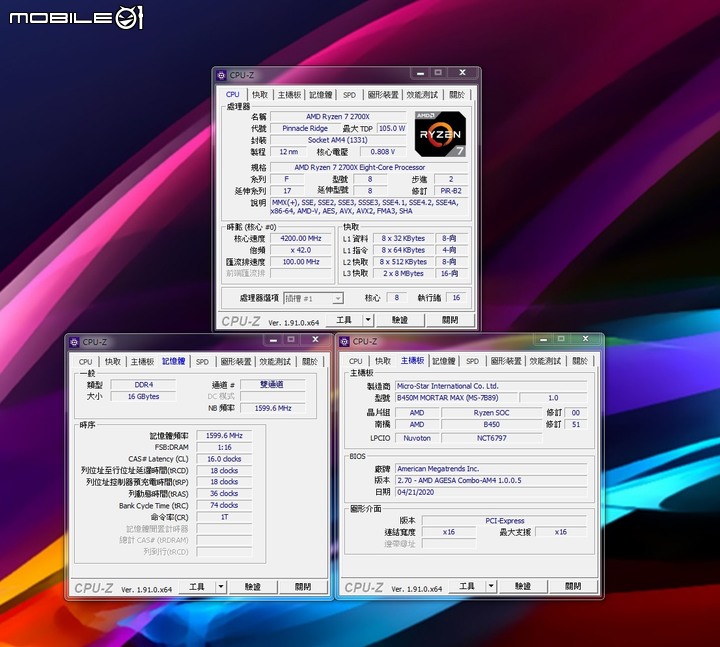Close the memory CPU-Z window with X
This screenshot has height=647, width=720.
(x=315, y=340)
